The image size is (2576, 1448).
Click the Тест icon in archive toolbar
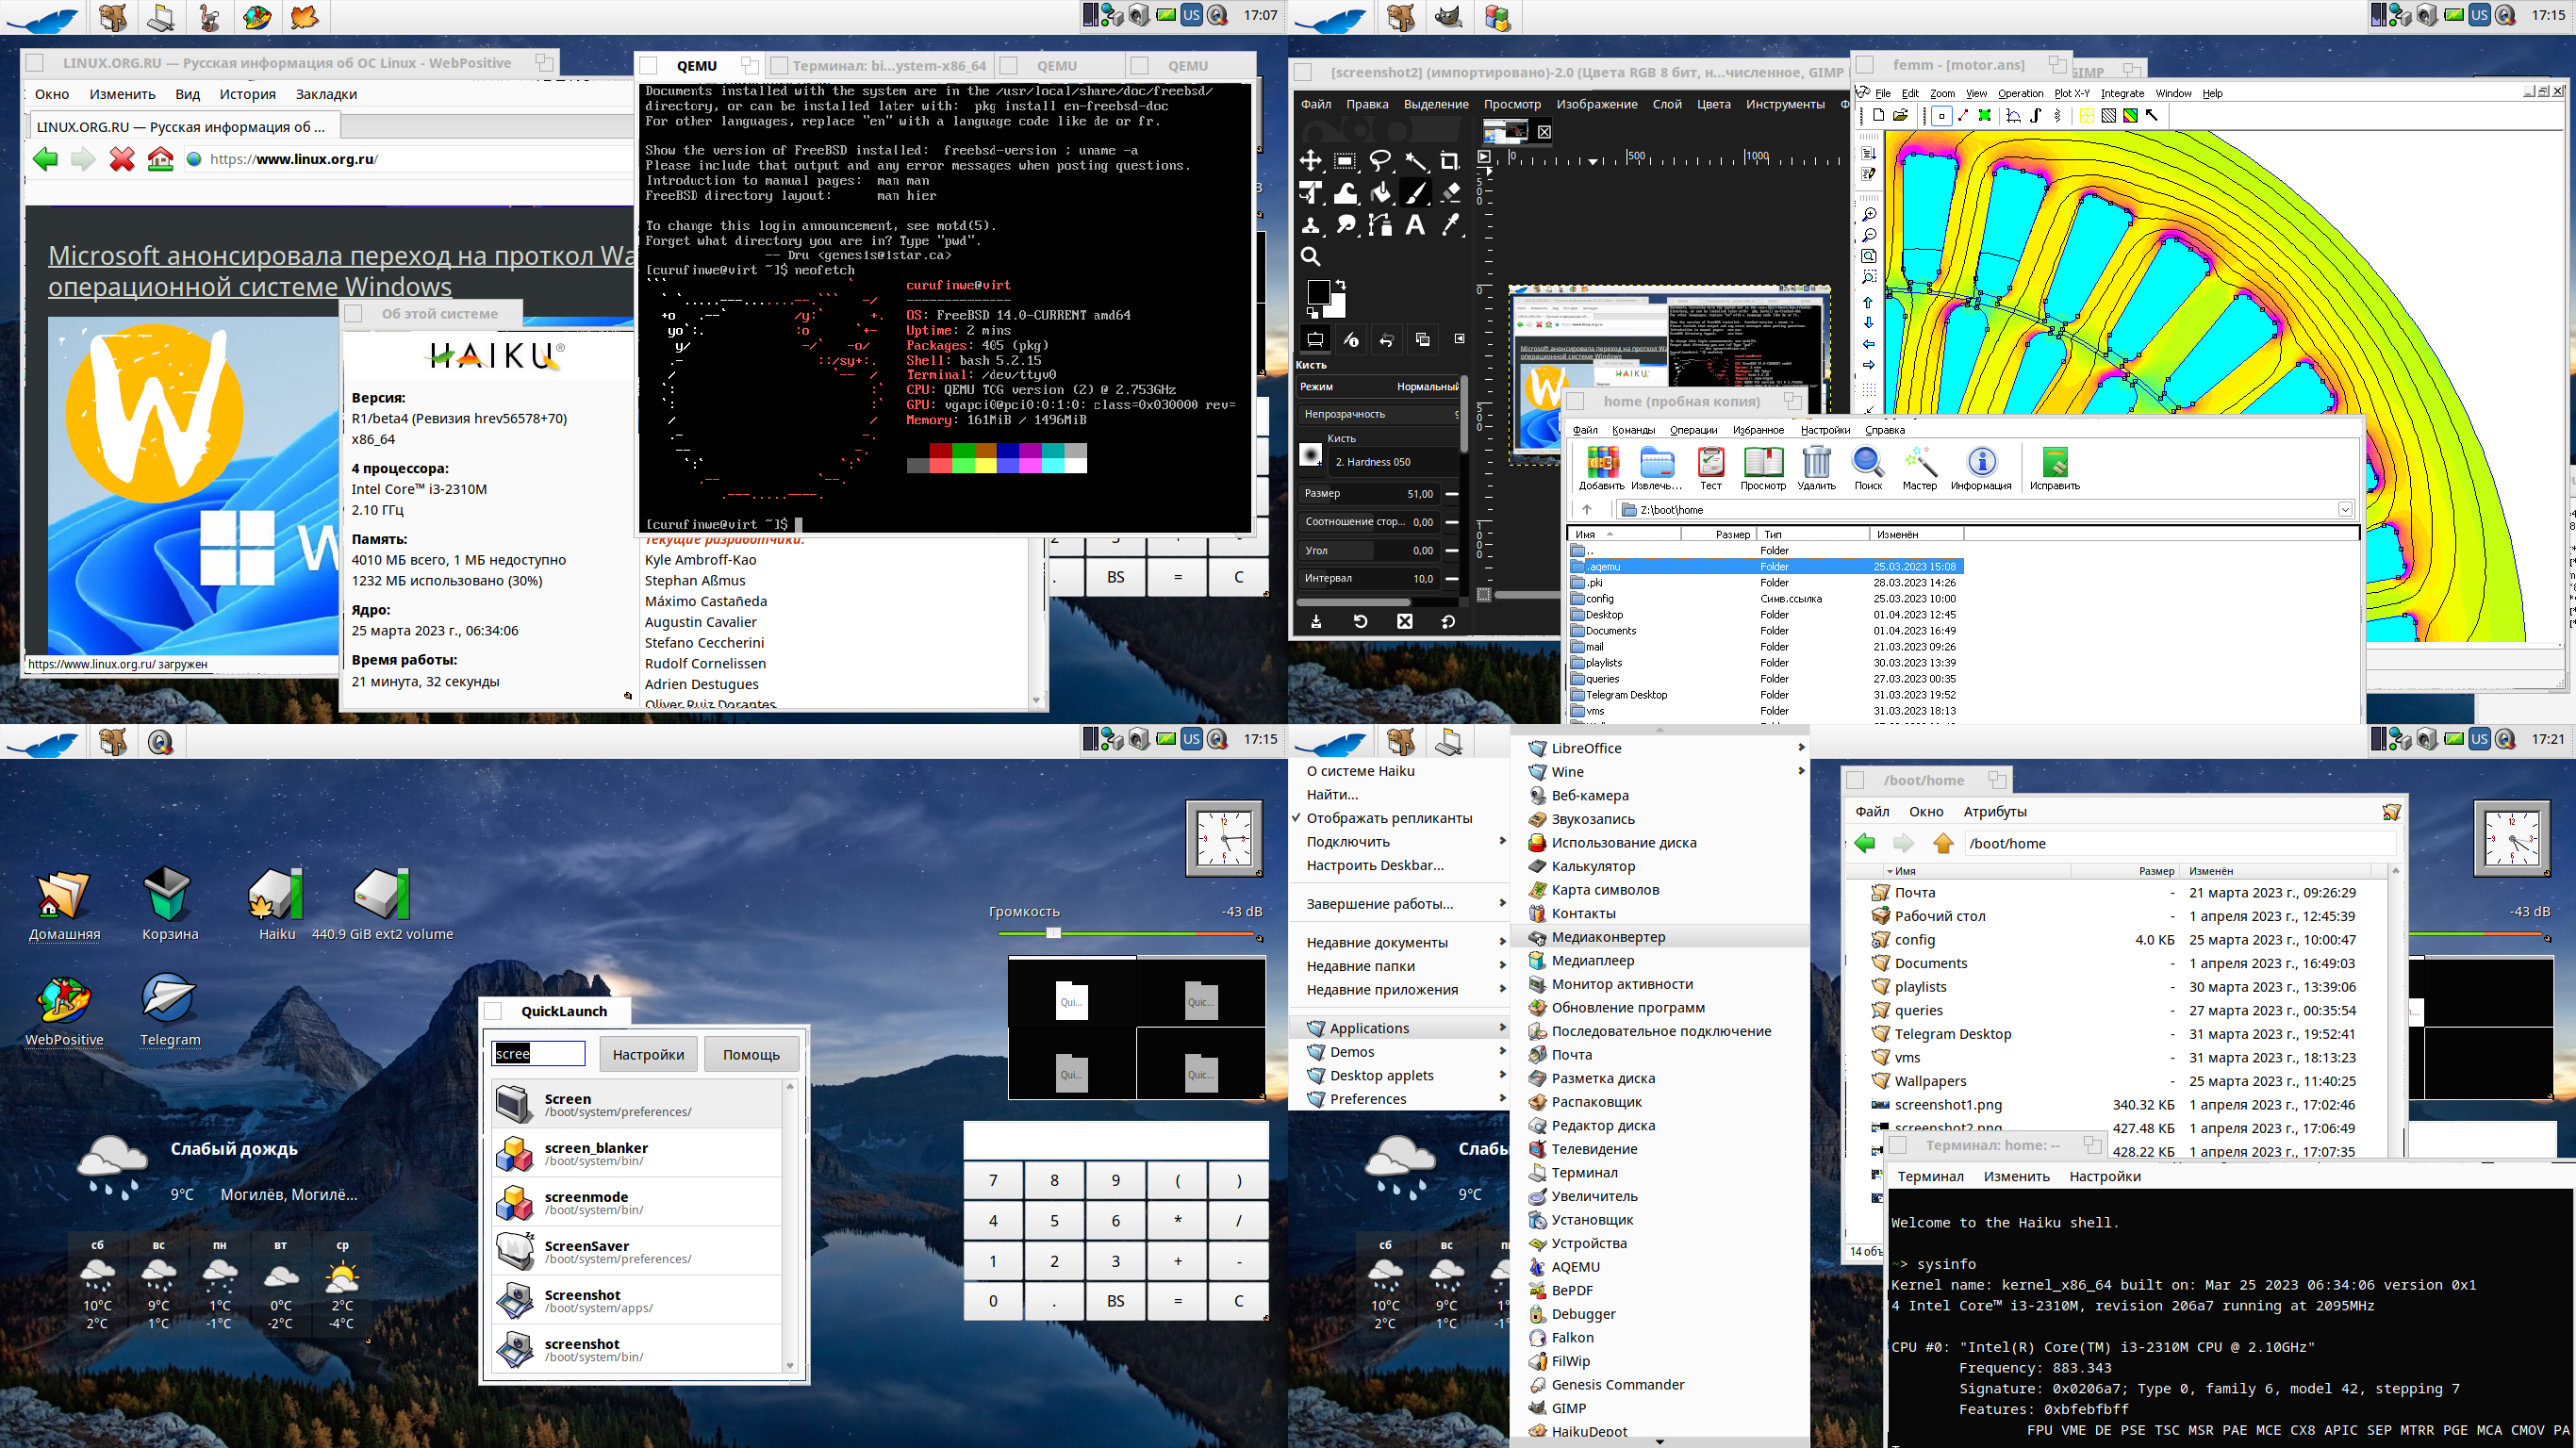(1711, 468)
